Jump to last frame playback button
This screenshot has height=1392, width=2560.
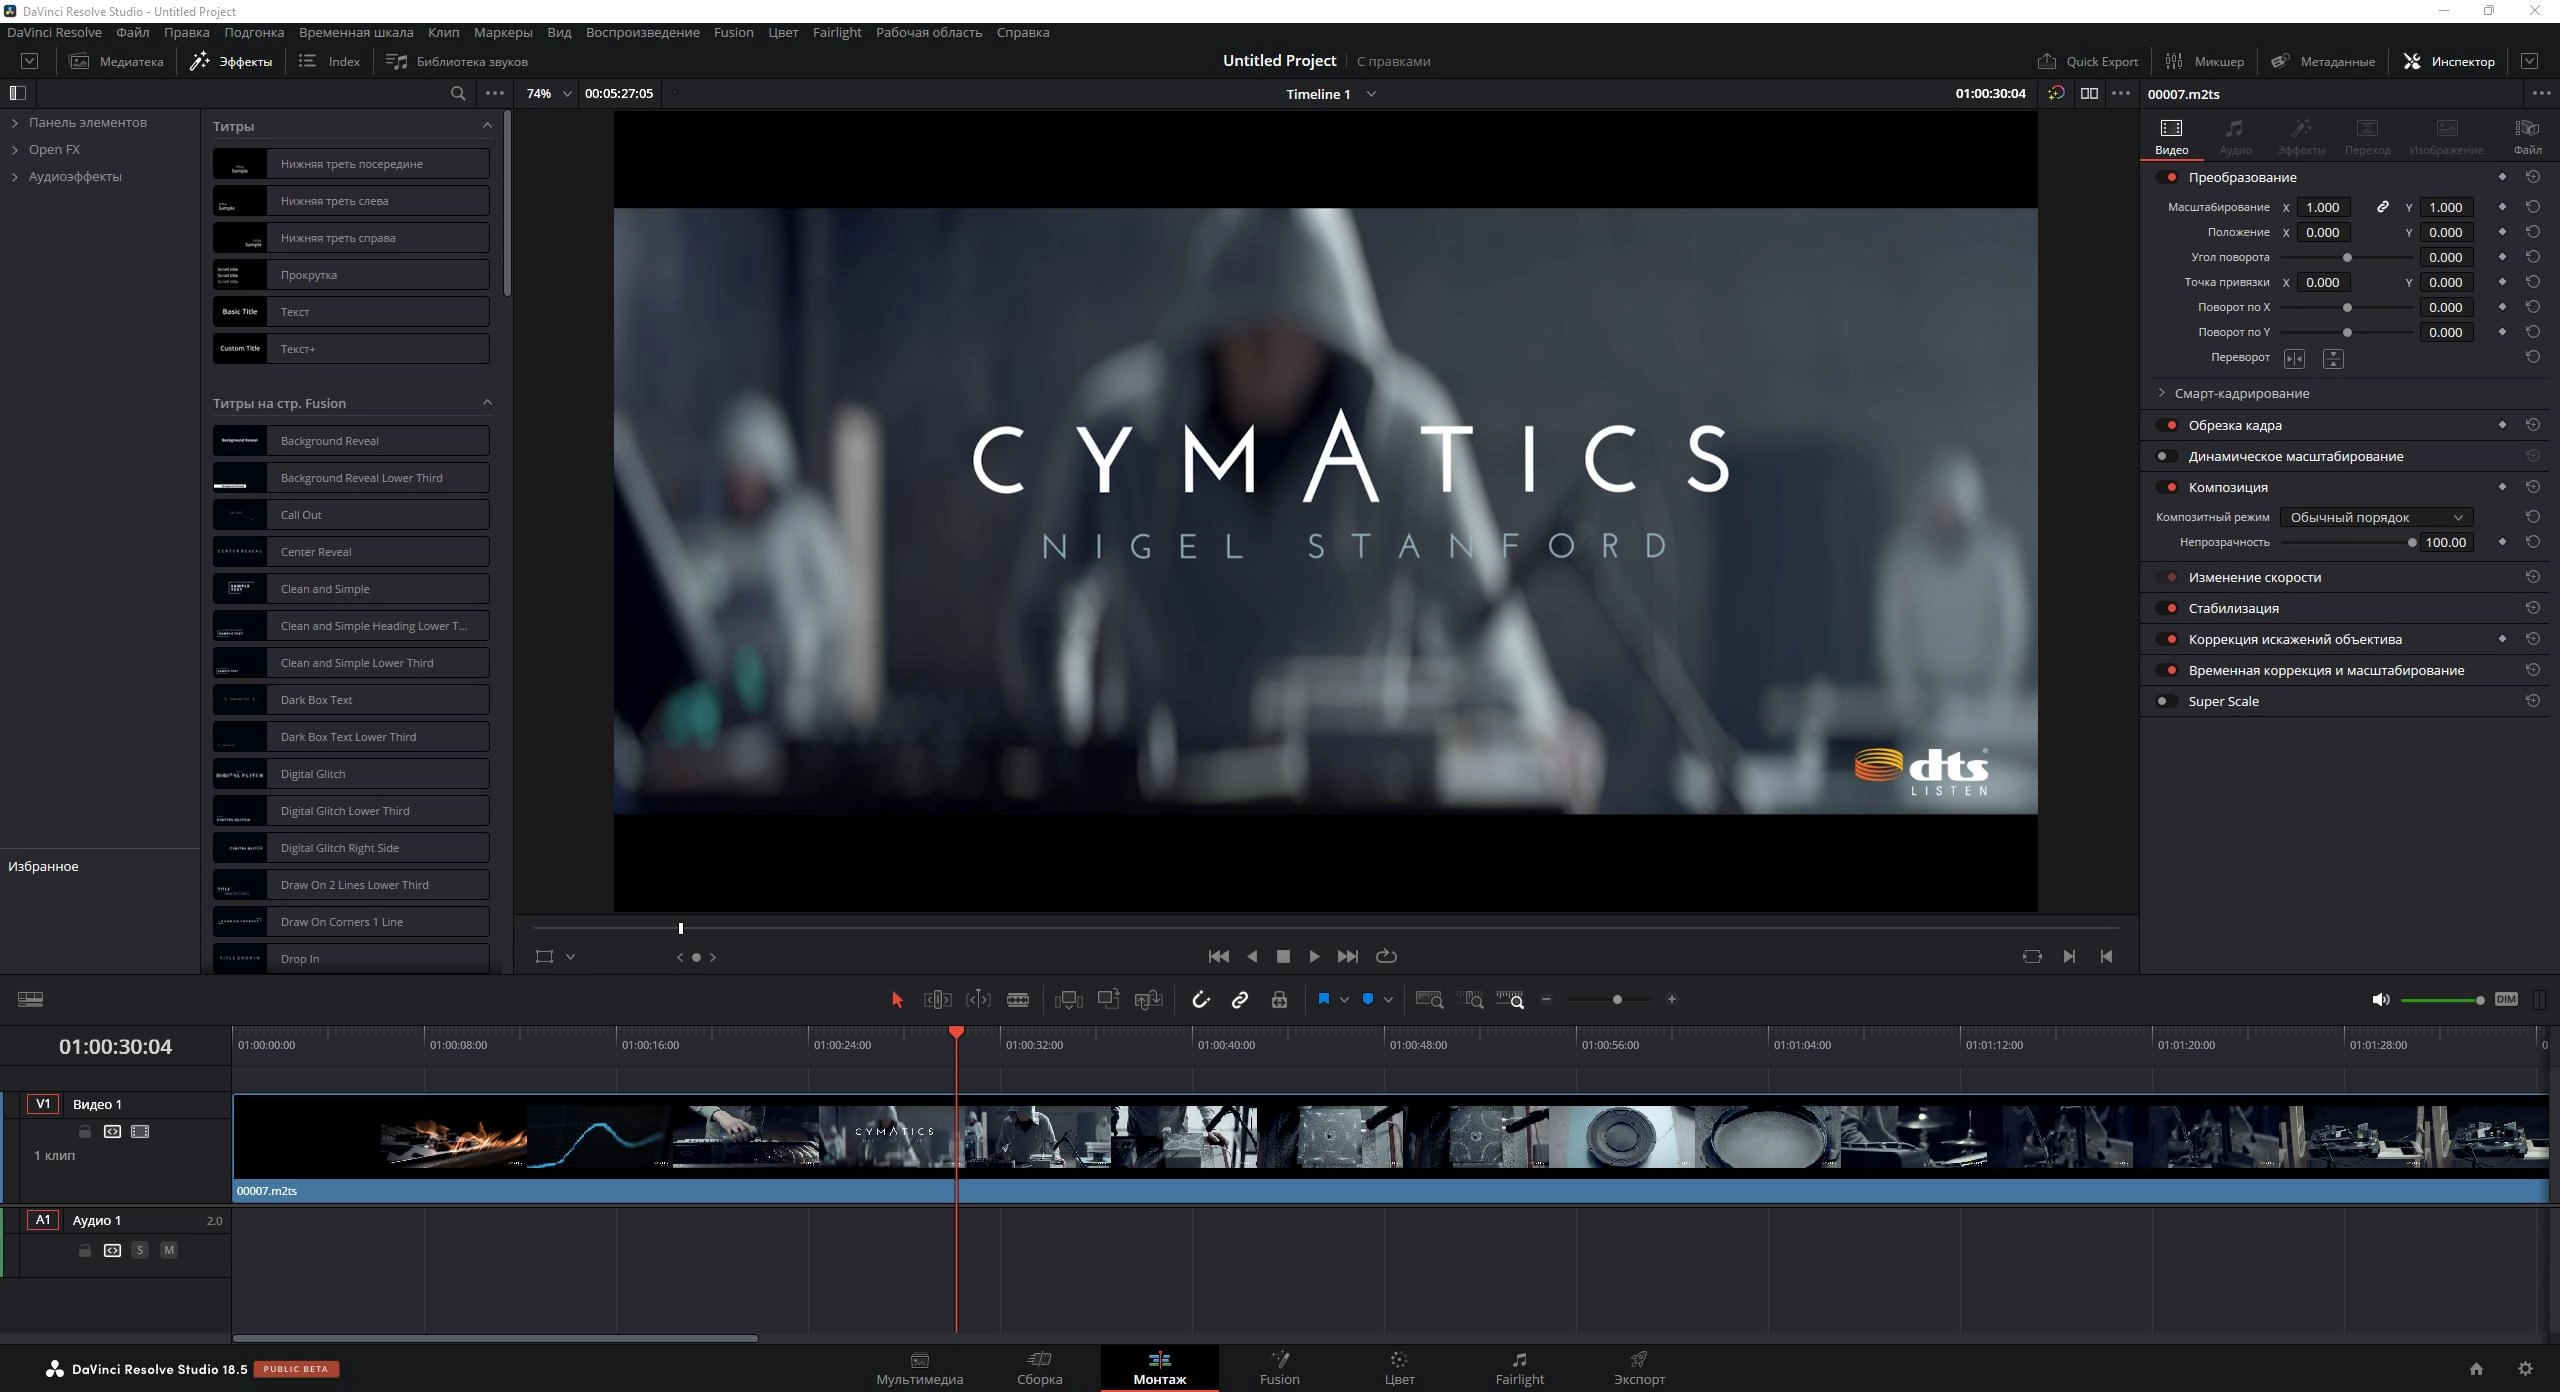point(1348,957)
